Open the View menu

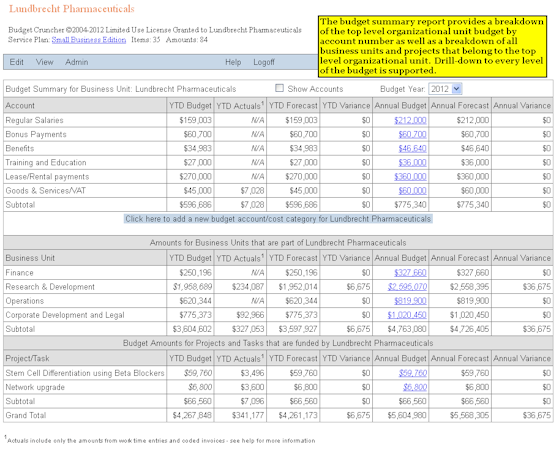pos(44,62)
